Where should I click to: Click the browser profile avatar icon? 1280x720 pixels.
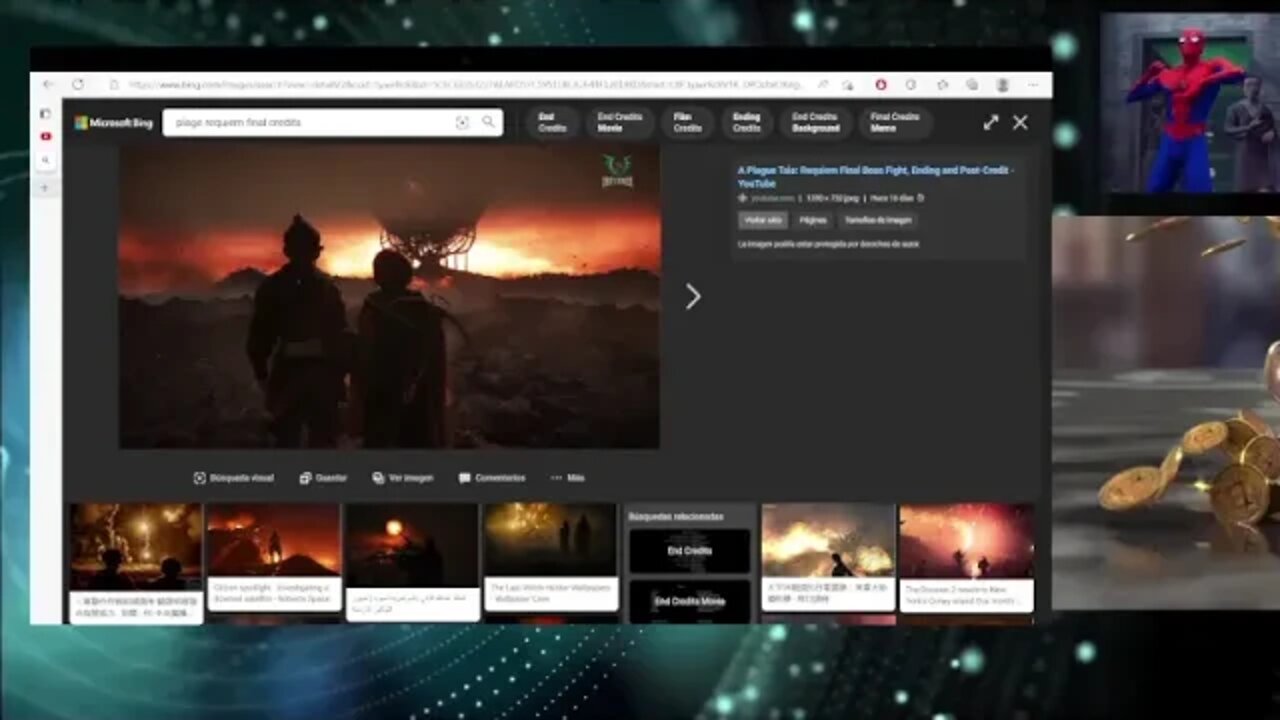click(1003, 85)
